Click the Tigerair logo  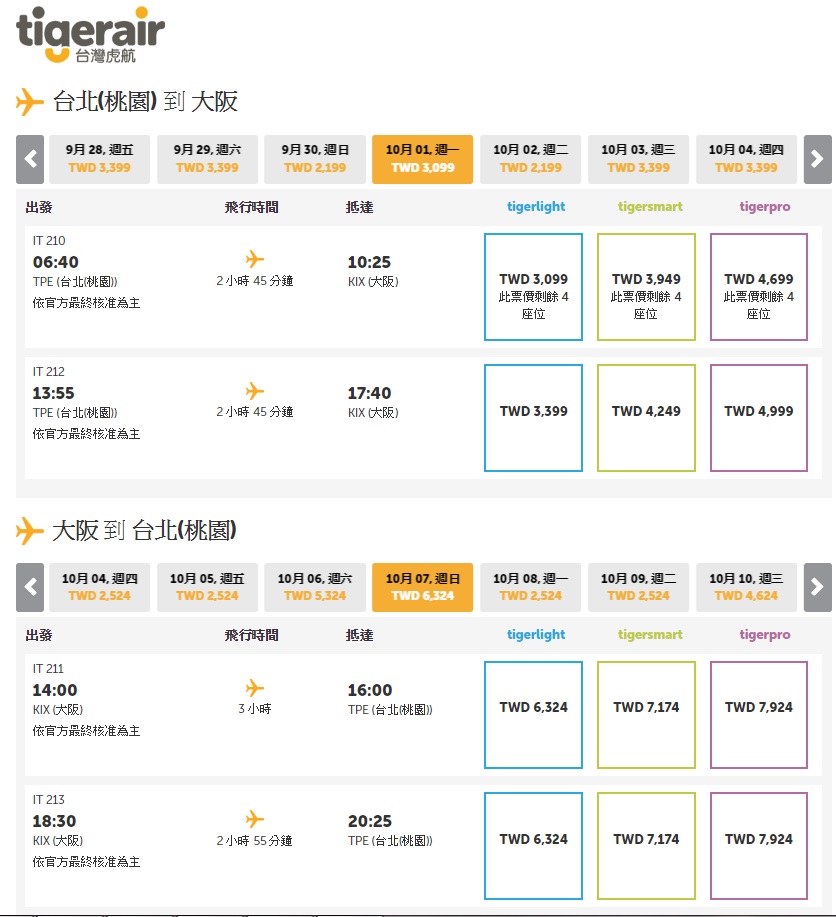click(90, 35)
